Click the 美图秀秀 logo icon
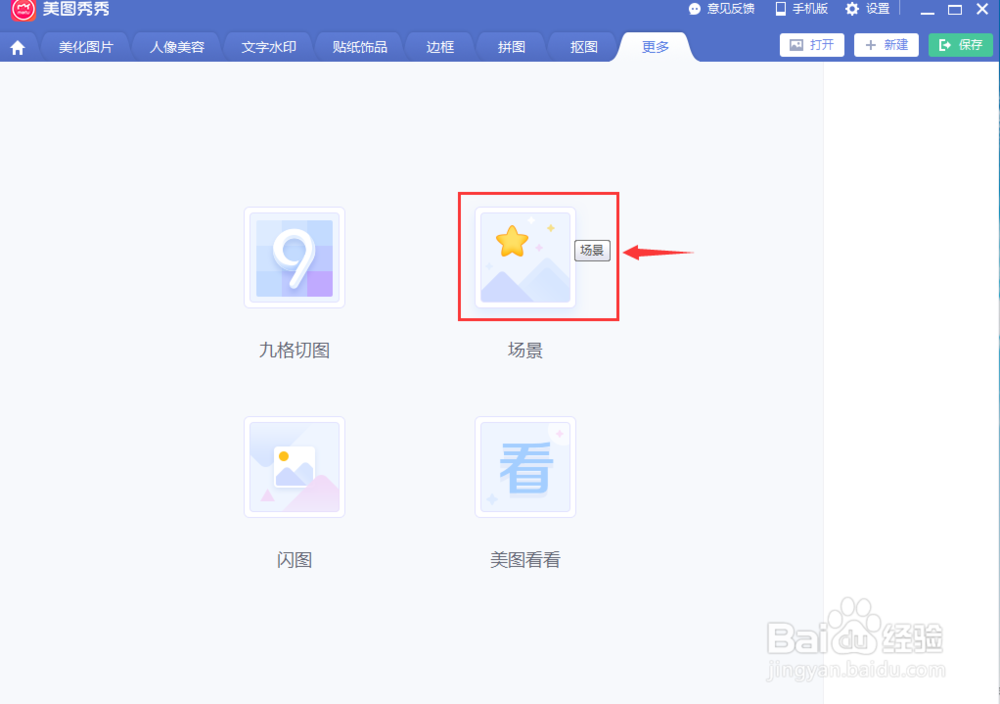Image resolution: width=1000 pixels, height=704 pixels. 22,9
